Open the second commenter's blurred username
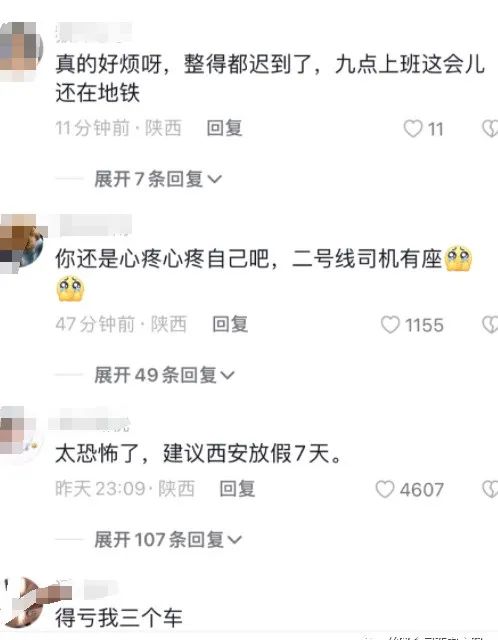The height and width of the screenshot is (640, 498). [96, 225]
